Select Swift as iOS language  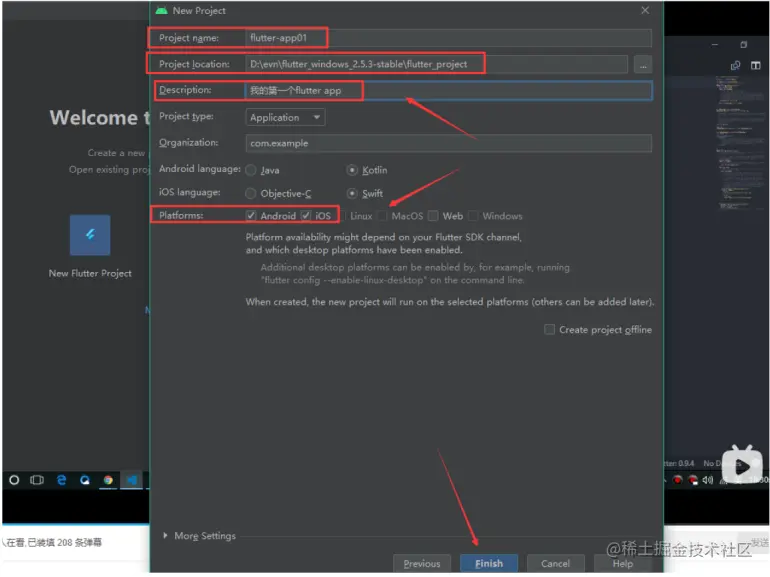(352, 193)
